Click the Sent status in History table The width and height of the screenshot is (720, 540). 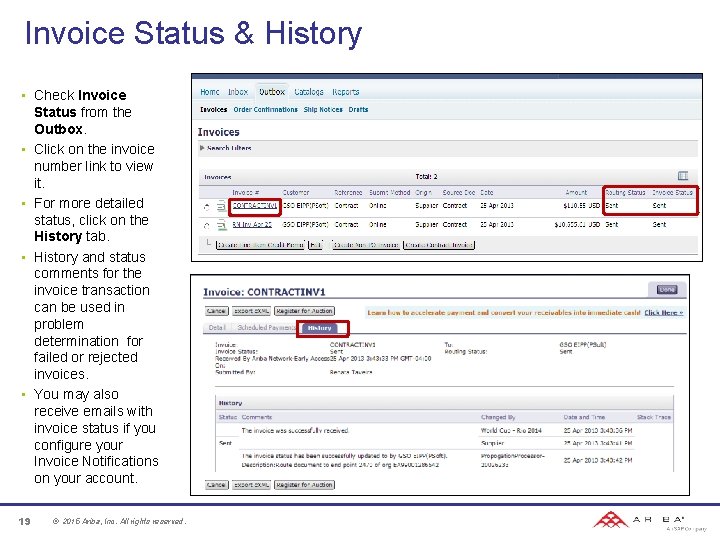[x=225, y=443]
